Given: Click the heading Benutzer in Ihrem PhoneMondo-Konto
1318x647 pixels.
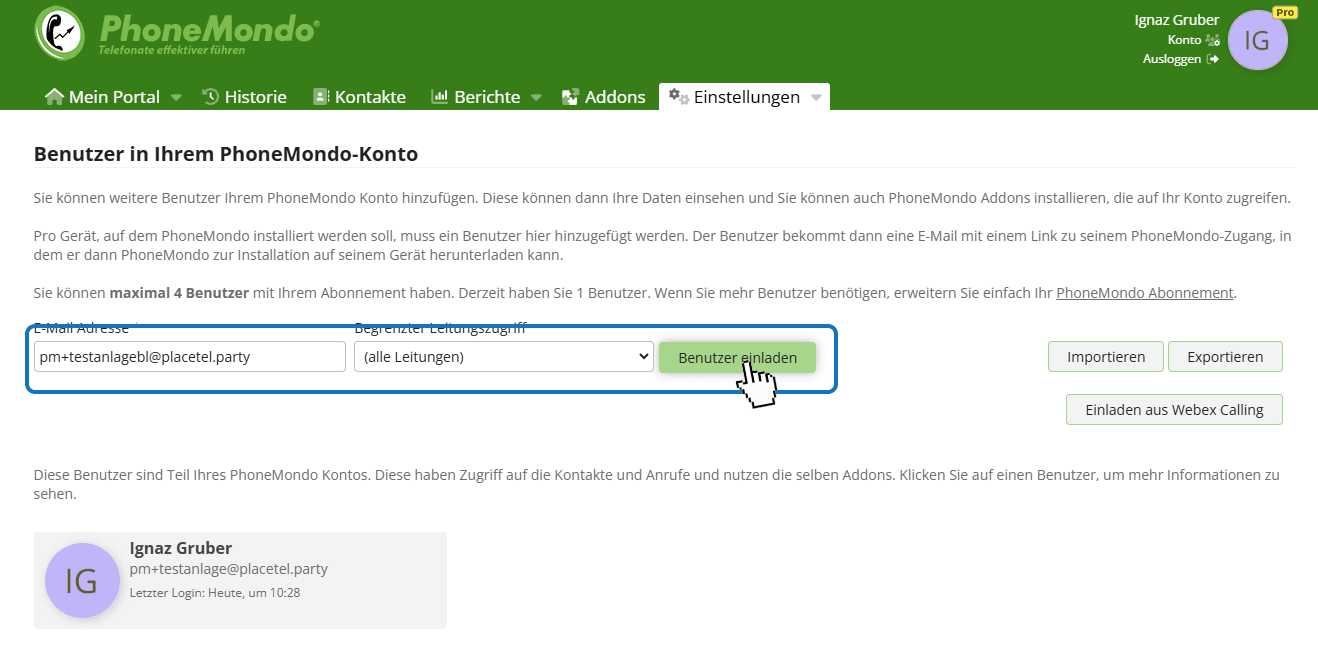Looking at the screenshot, I should click(x=226, y=154).
